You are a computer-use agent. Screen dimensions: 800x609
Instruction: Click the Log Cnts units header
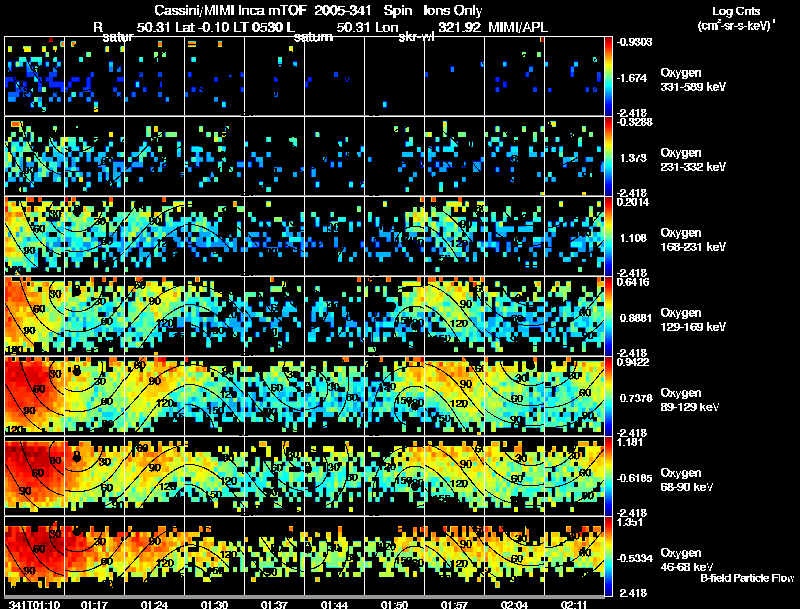736,18
